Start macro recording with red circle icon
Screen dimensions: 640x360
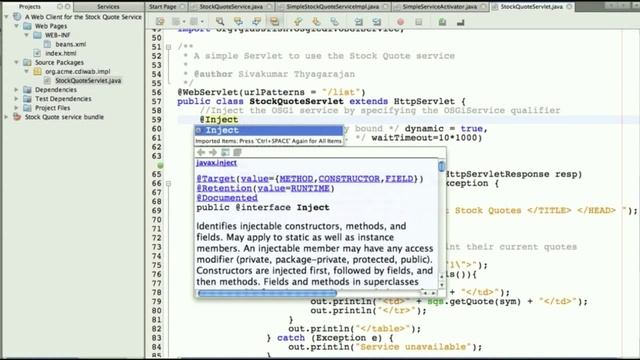(x=400, y=22)
